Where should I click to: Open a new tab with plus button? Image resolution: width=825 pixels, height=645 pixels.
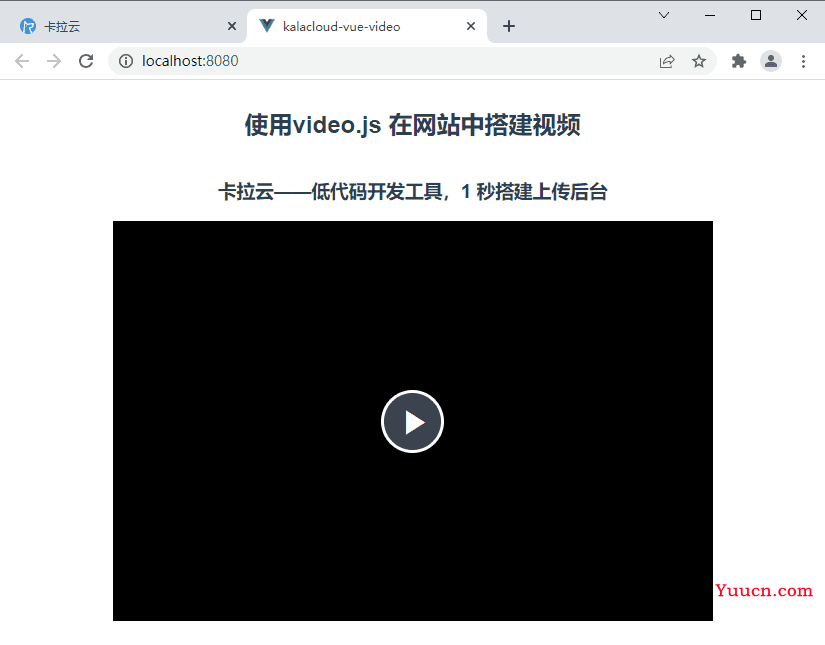(509, 26)
